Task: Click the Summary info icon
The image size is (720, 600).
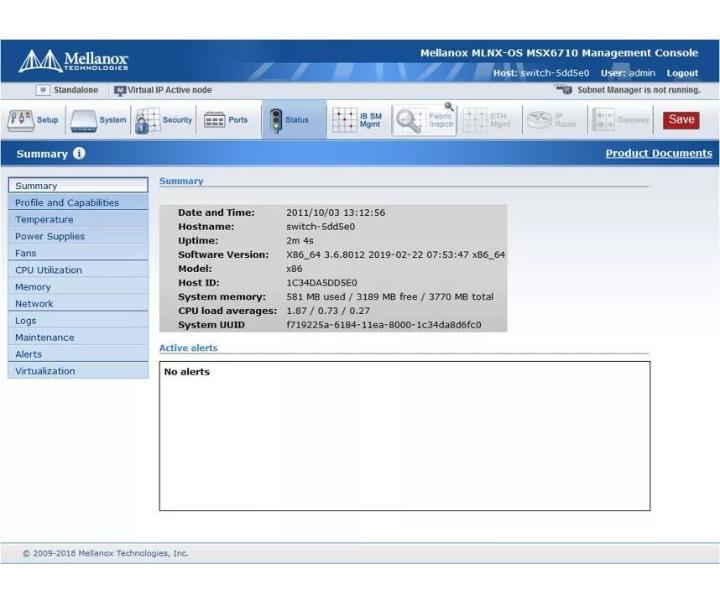Action: click(79, 153)
